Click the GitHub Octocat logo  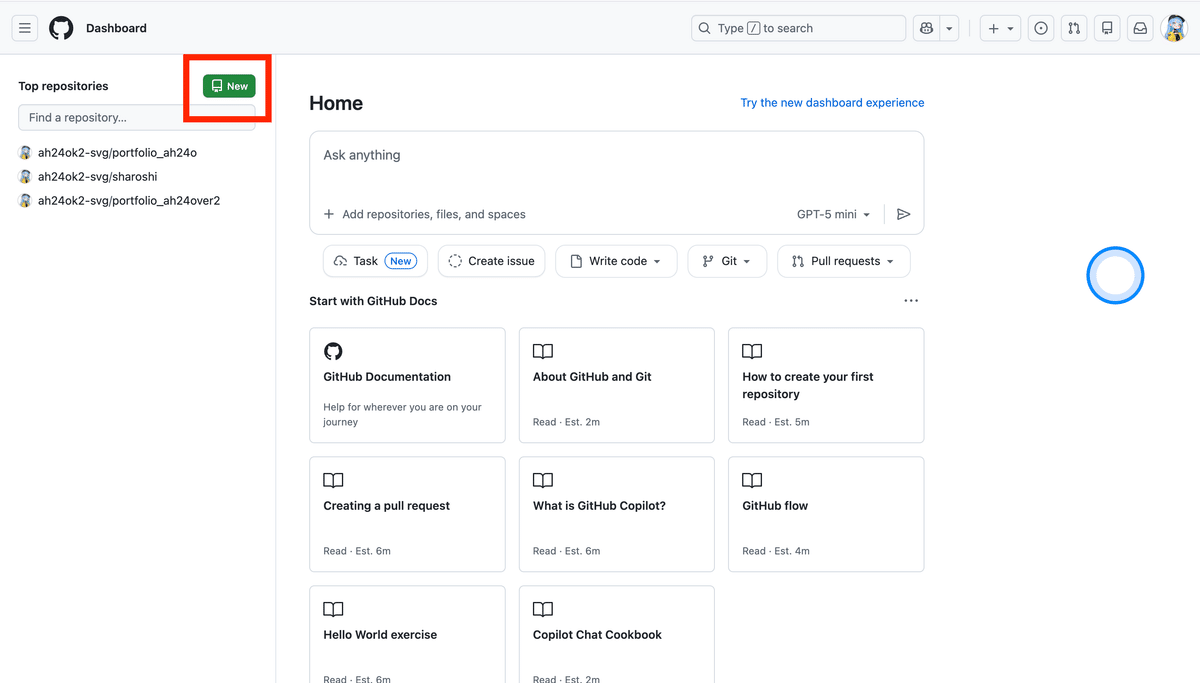pyautogui.click(x=61, y=28)
